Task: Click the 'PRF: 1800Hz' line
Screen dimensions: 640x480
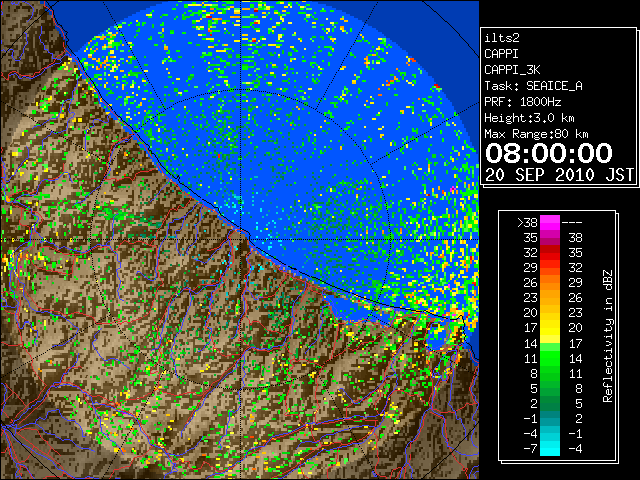Action: pyautogui.click(x=522, y=102)
